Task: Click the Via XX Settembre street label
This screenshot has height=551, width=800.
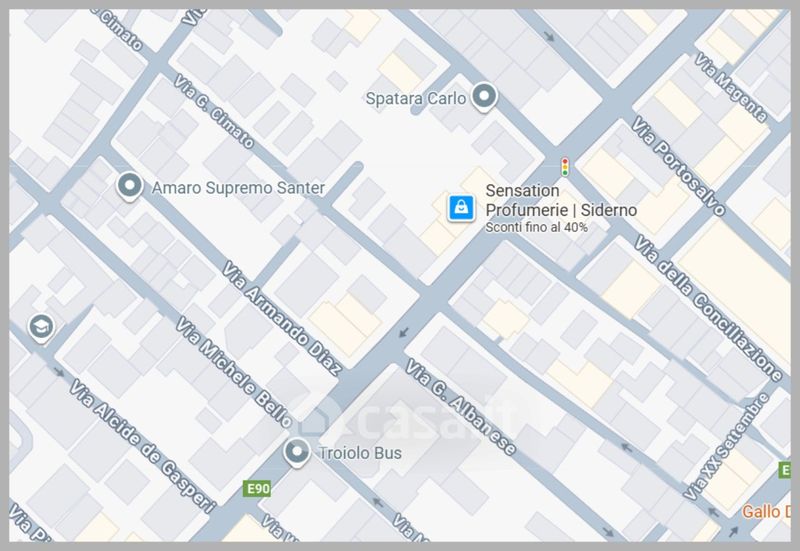Action: (726, 447)
